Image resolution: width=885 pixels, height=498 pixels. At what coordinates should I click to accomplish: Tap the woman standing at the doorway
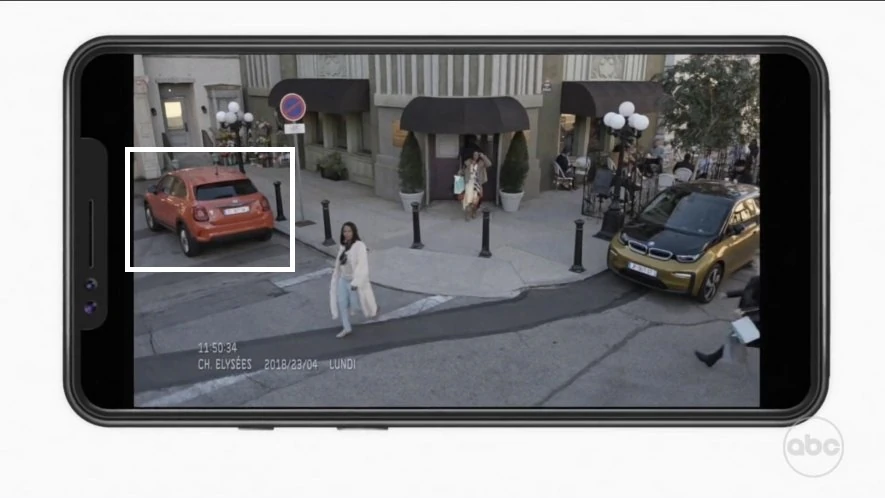click(473, 185)
